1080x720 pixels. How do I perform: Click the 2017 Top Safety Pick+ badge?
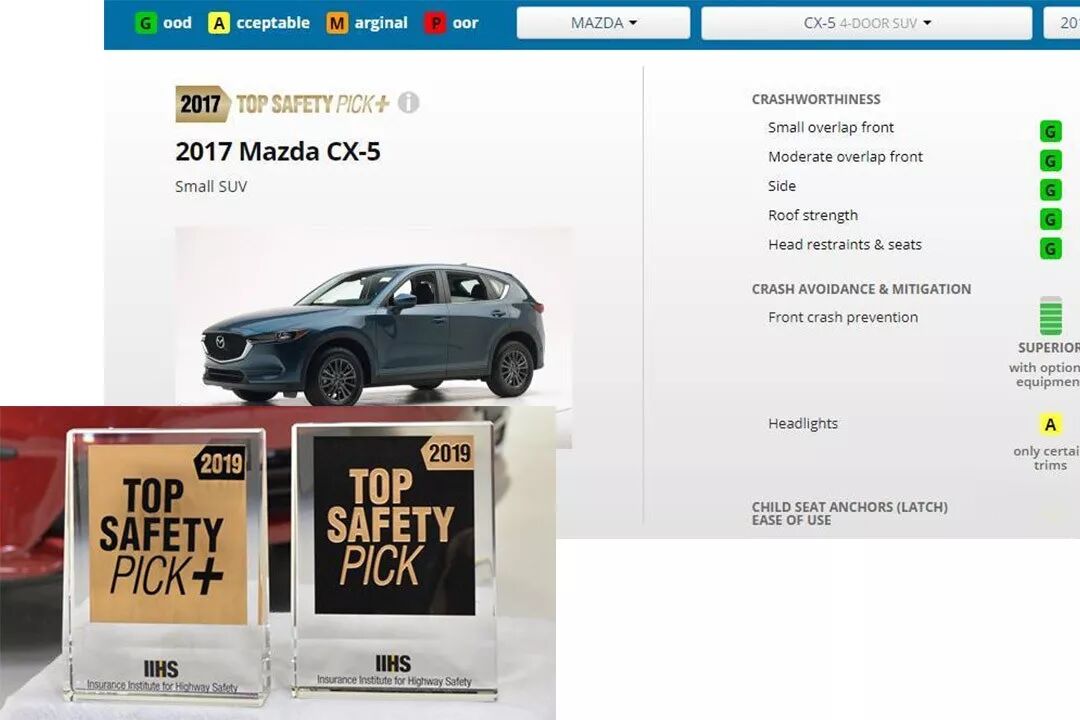282,104
